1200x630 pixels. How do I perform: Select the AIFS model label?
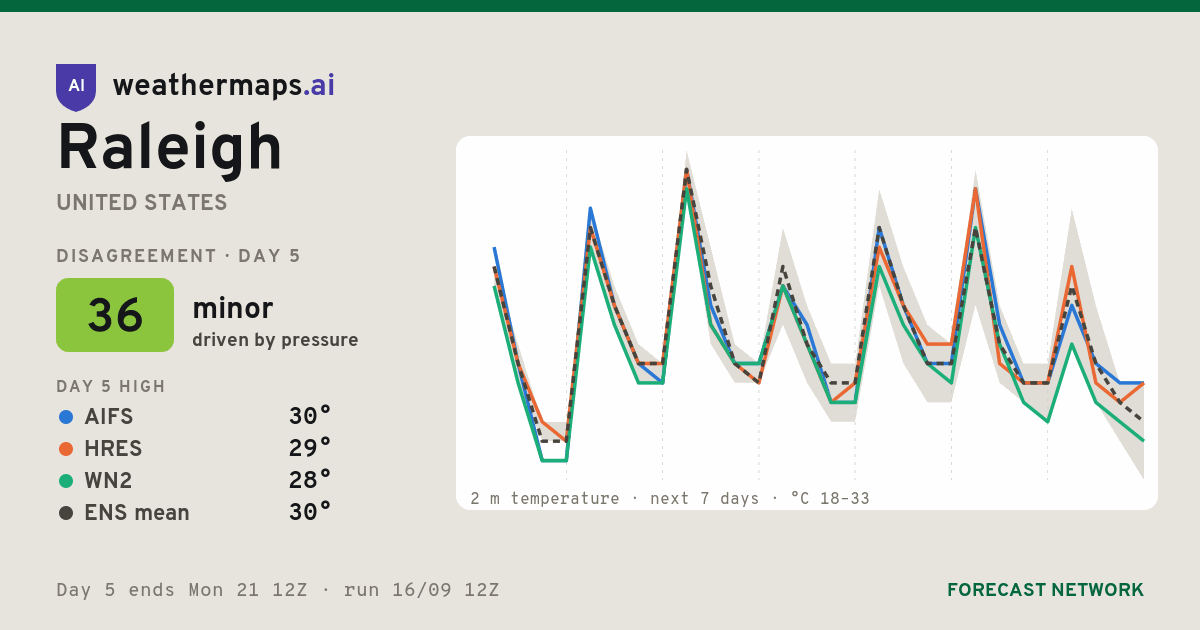[109, 417]
